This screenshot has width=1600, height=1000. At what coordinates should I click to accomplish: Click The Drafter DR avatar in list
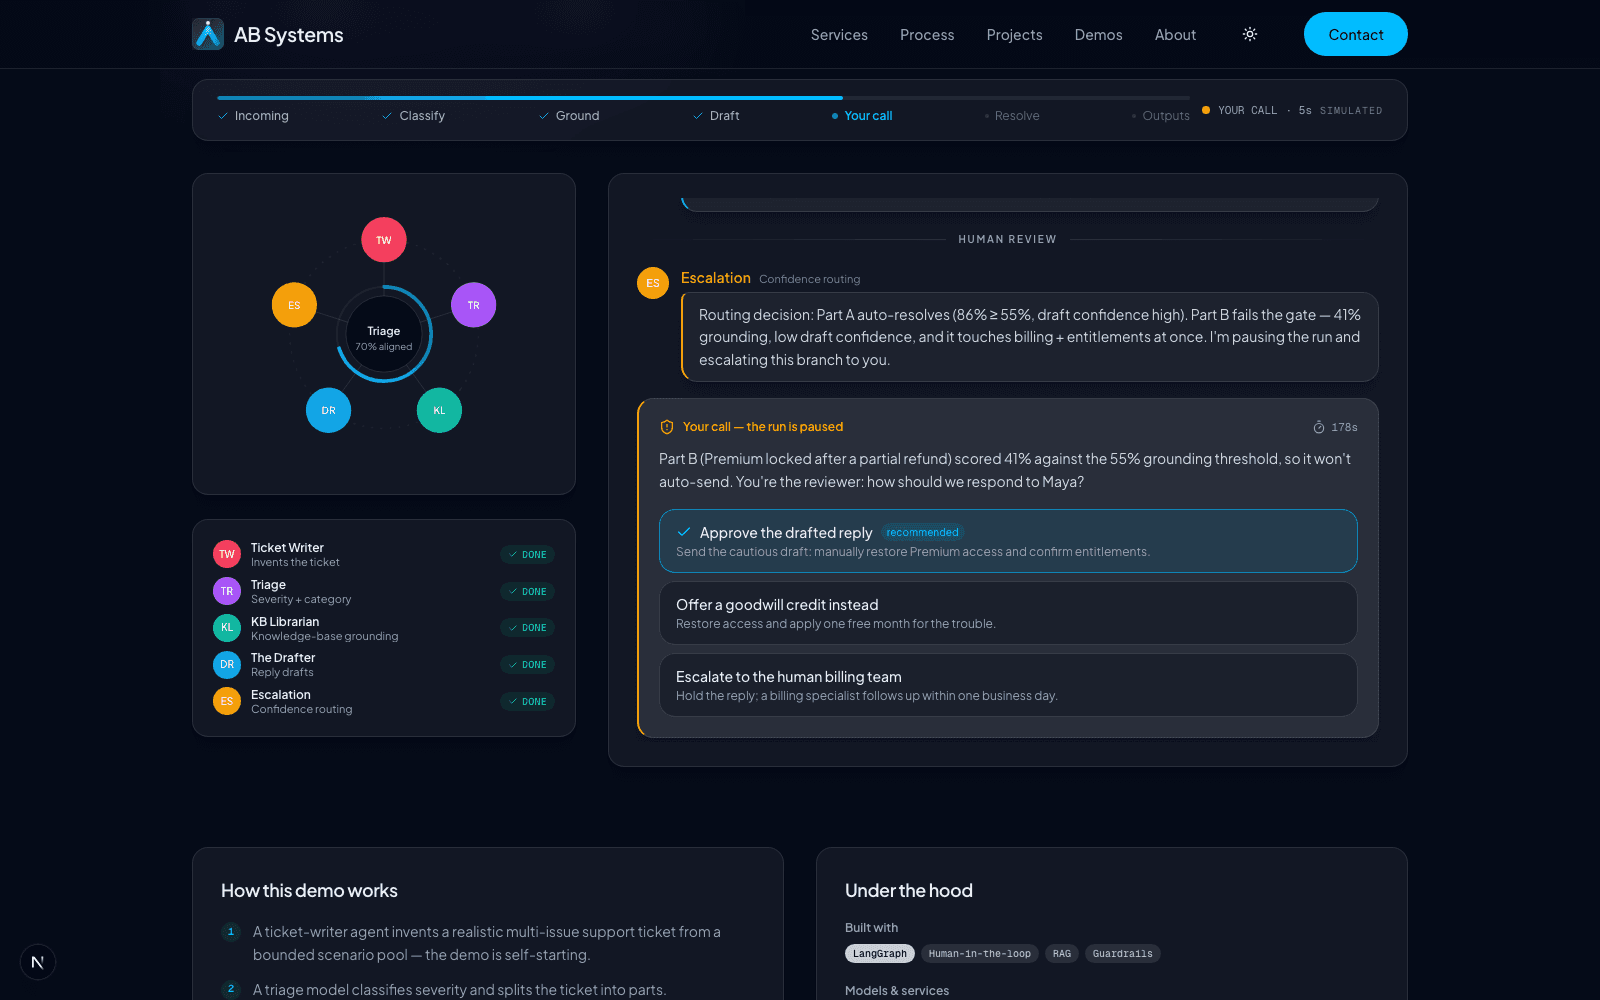[x=227, y=664]
